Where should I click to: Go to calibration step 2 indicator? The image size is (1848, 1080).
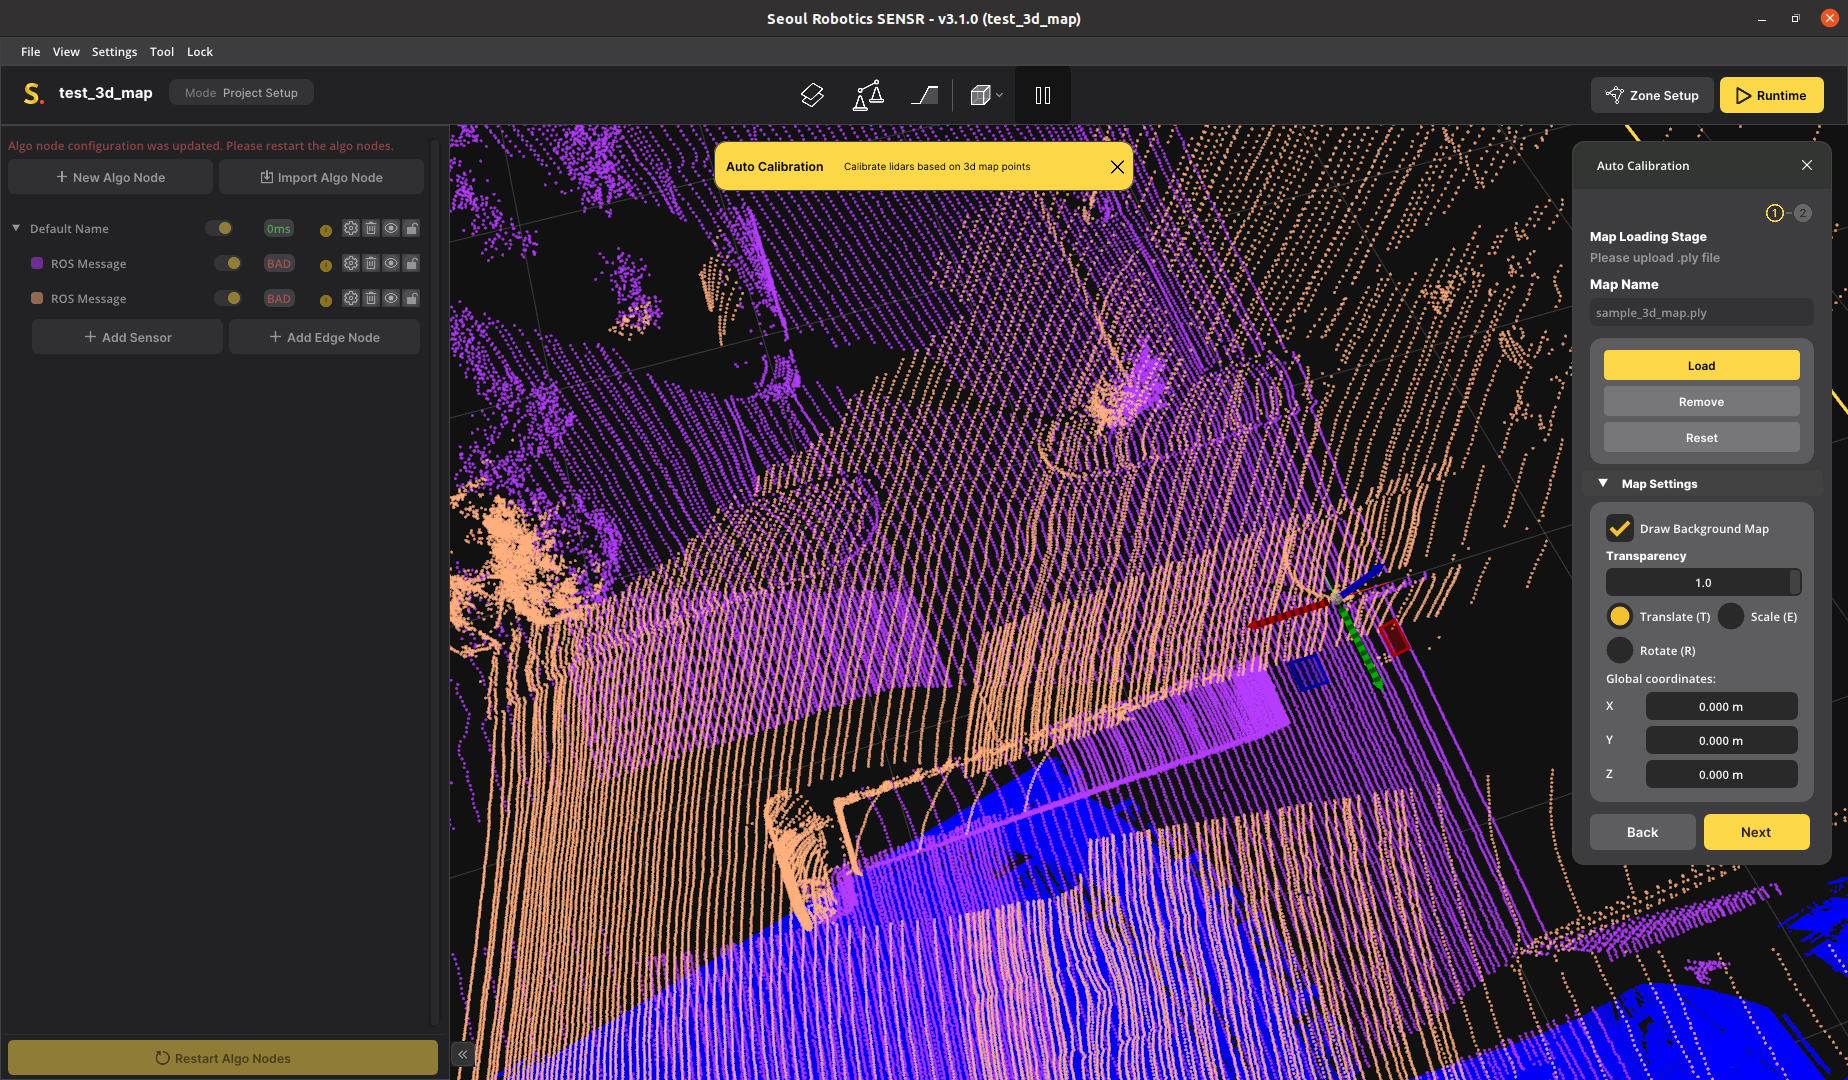[x=1802, y=213]
